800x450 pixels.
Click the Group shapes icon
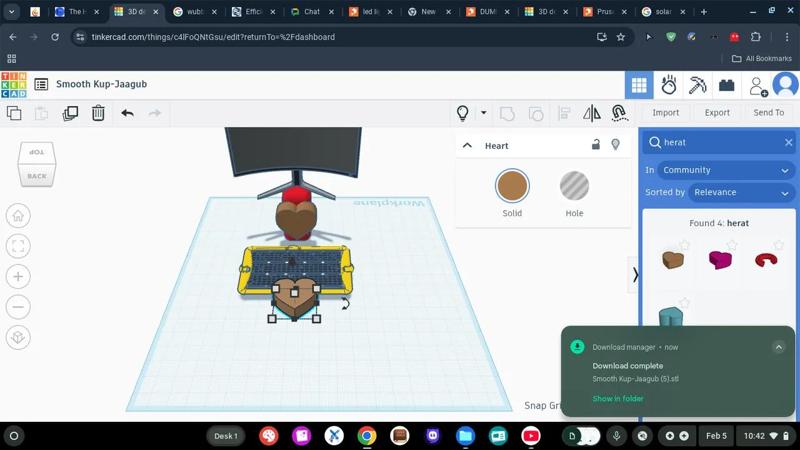(507, 113)
